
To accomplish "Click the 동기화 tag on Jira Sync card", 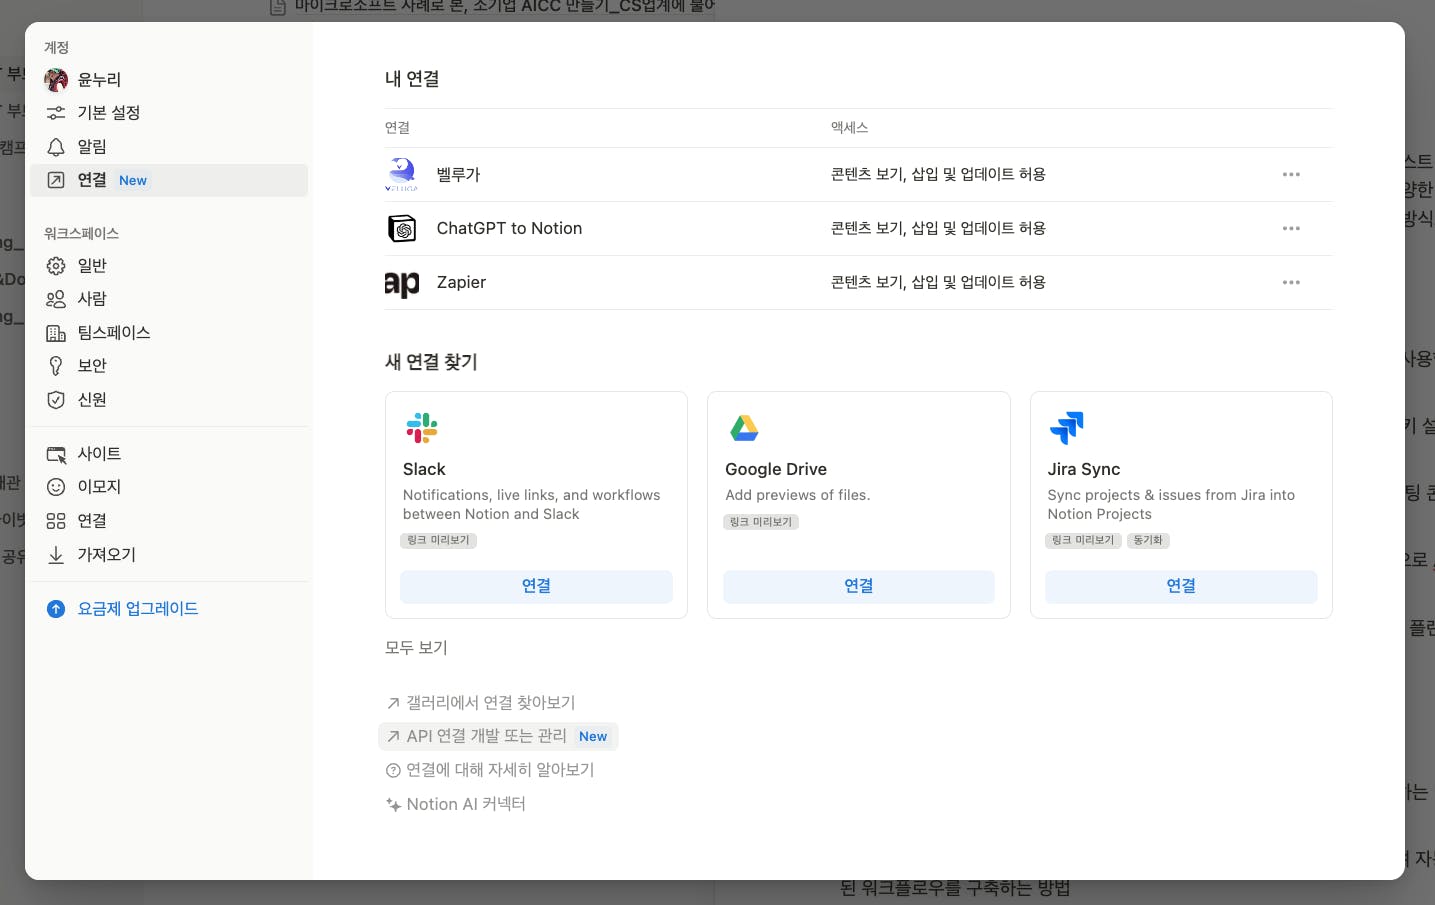I will click(x=1148, y=541).
